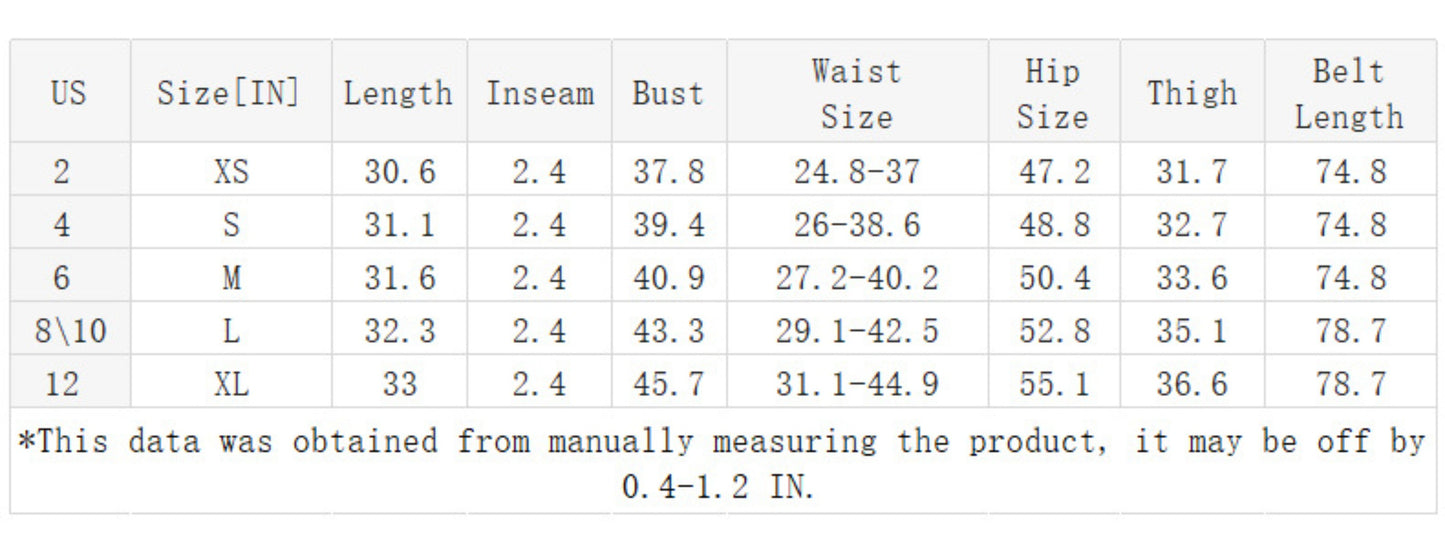
Task: Select the Belt Length column header
Action: pos(1349,93)
